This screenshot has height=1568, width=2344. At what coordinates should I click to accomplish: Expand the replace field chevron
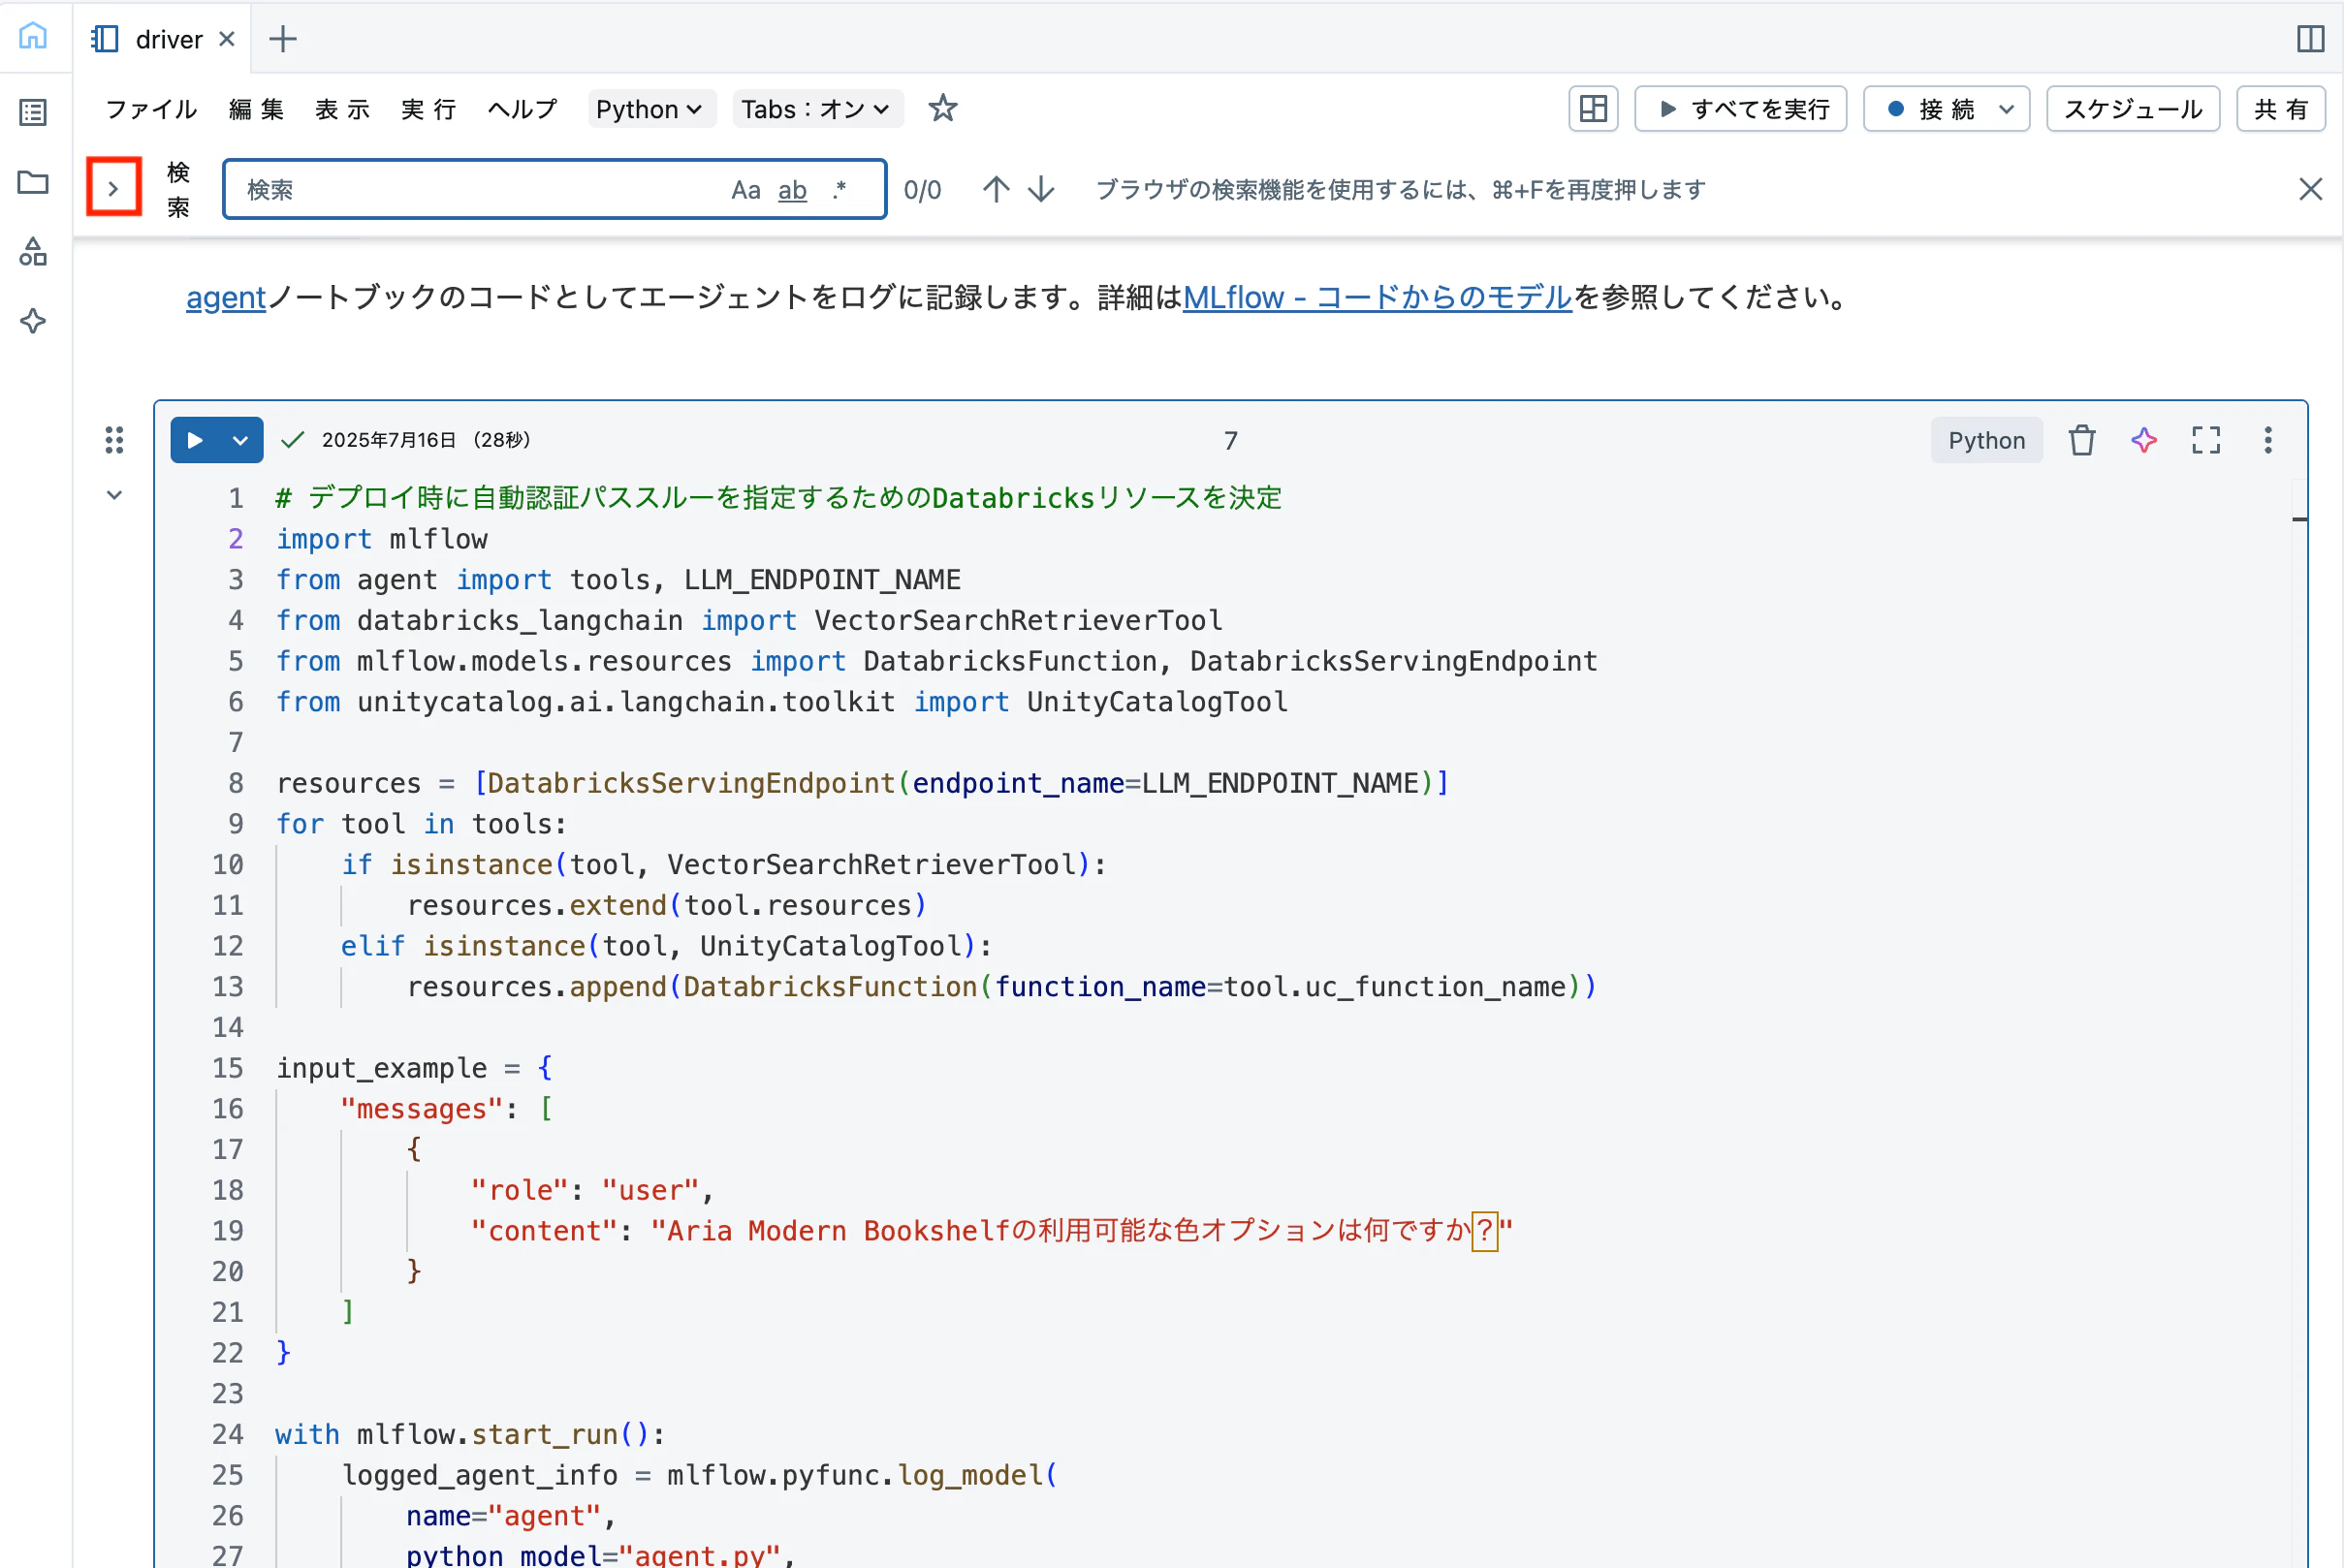coord(114,187)
